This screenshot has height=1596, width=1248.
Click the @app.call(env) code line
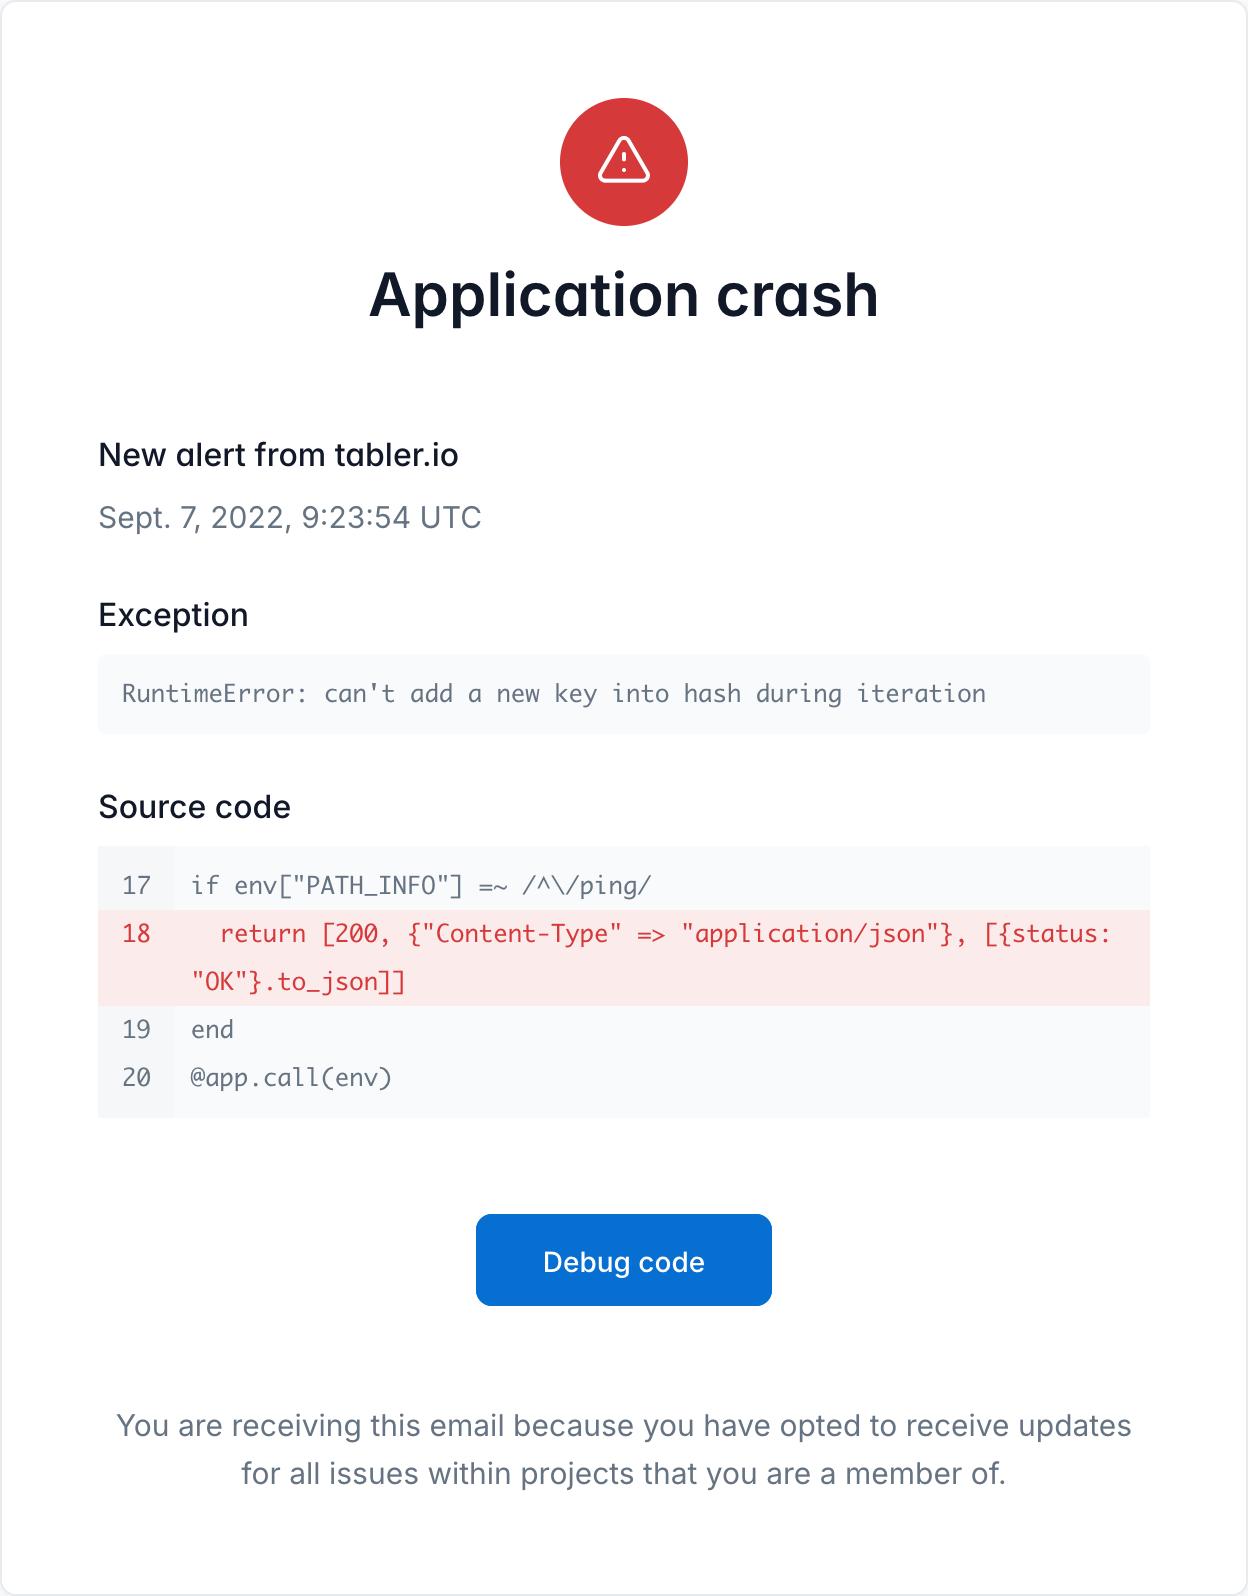point(291,1078)
